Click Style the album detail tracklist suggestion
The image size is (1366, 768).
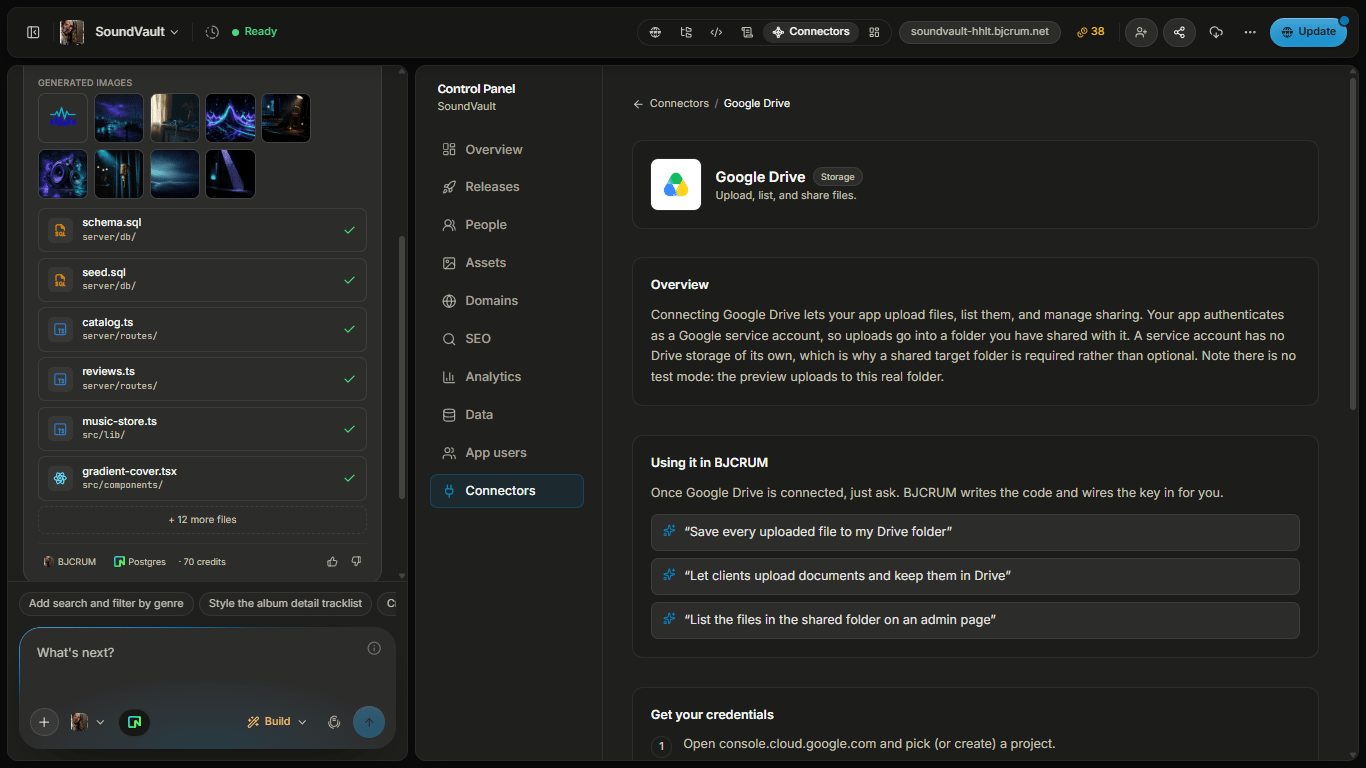tap(286, 604)
